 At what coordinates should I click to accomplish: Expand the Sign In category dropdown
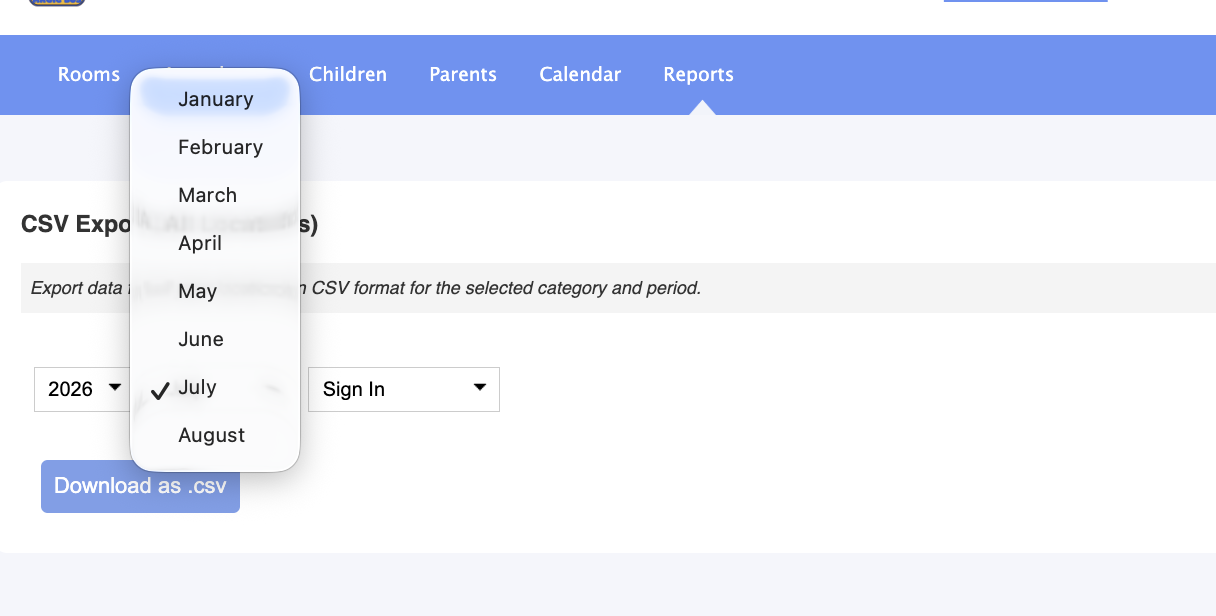pos(404,389)
